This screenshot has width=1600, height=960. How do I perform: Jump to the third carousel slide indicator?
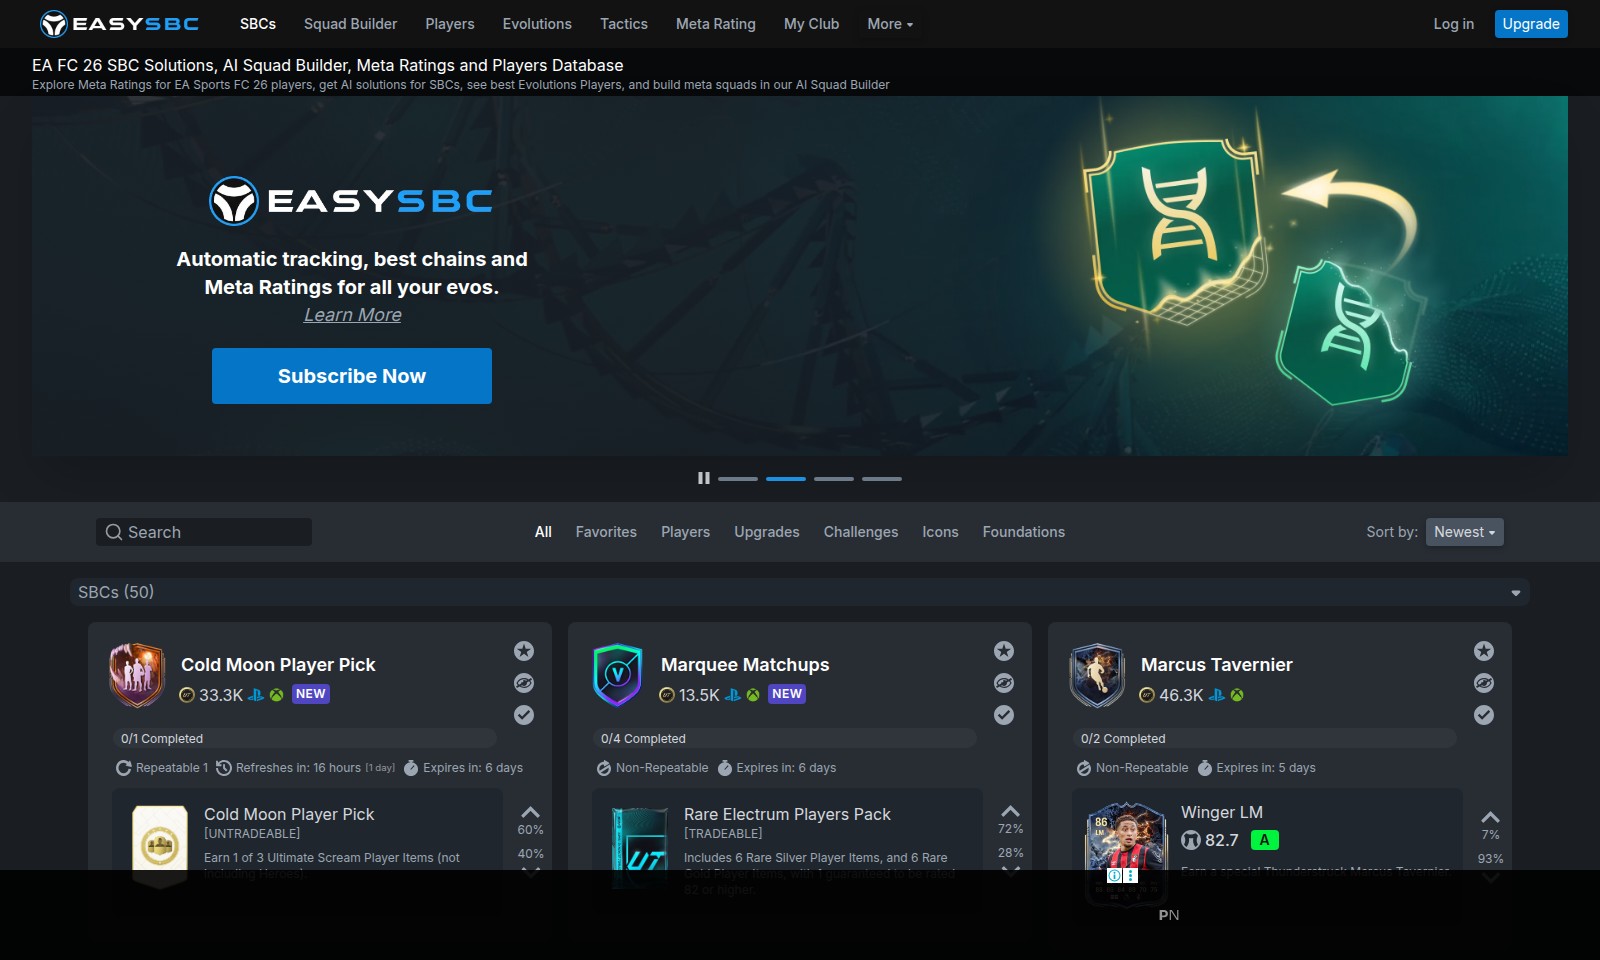[x=834, y=479]
